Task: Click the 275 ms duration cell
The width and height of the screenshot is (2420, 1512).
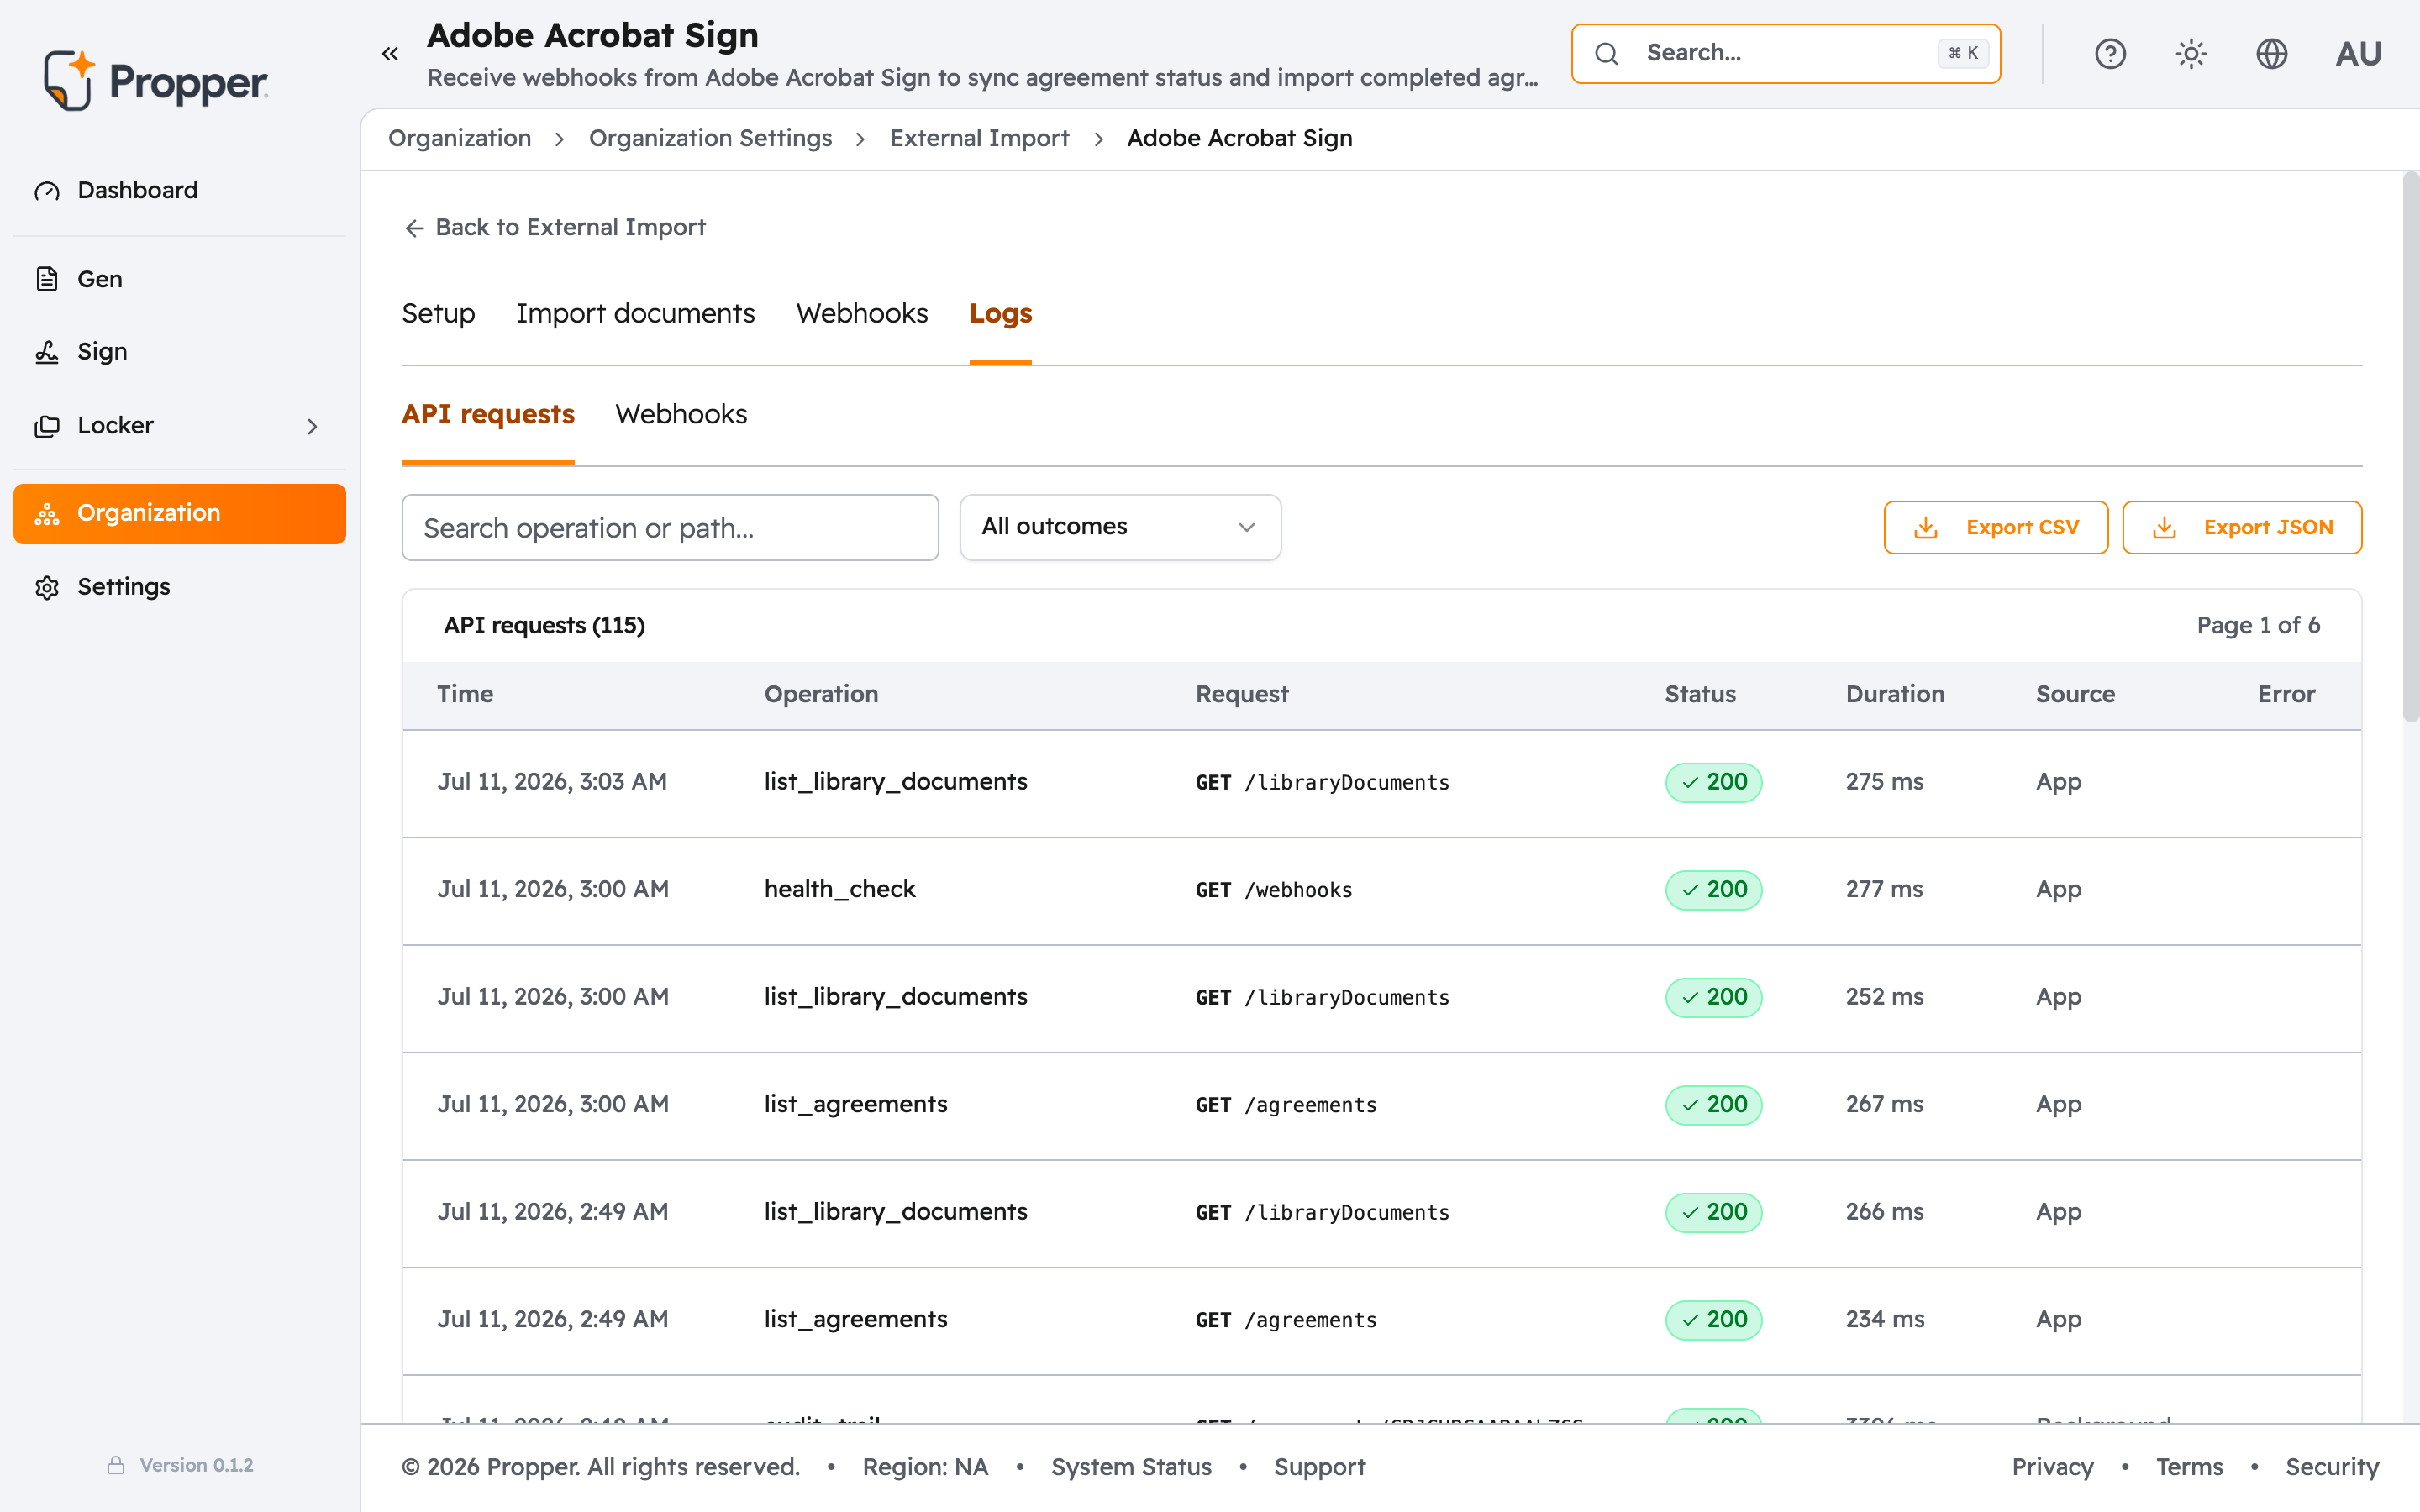Action: tap(1884, 782)
